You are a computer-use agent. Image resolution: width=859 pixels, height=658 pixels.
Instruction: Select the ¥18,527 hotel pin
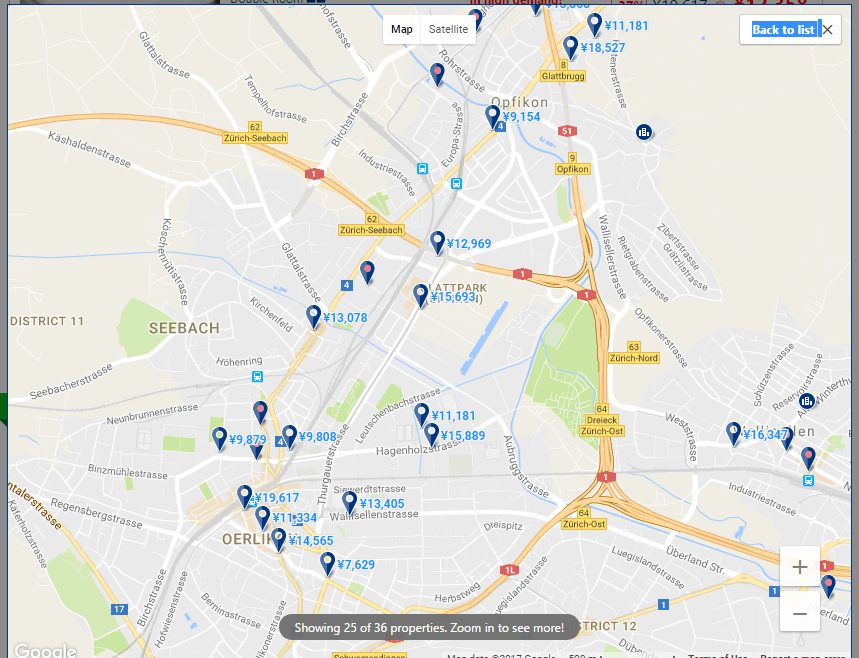[570, 48]
